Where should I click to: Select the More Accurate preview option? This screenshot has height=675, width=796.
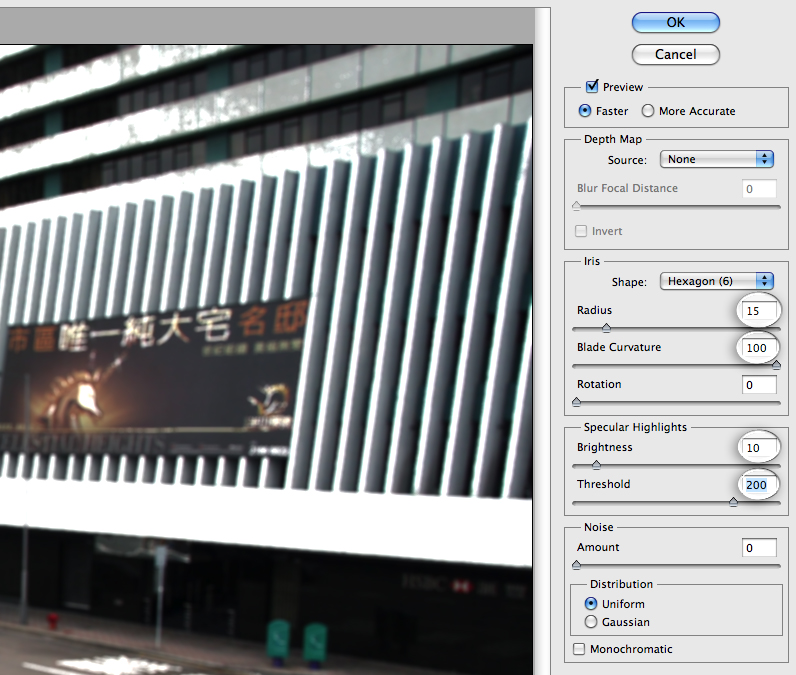tap(648, 111)
